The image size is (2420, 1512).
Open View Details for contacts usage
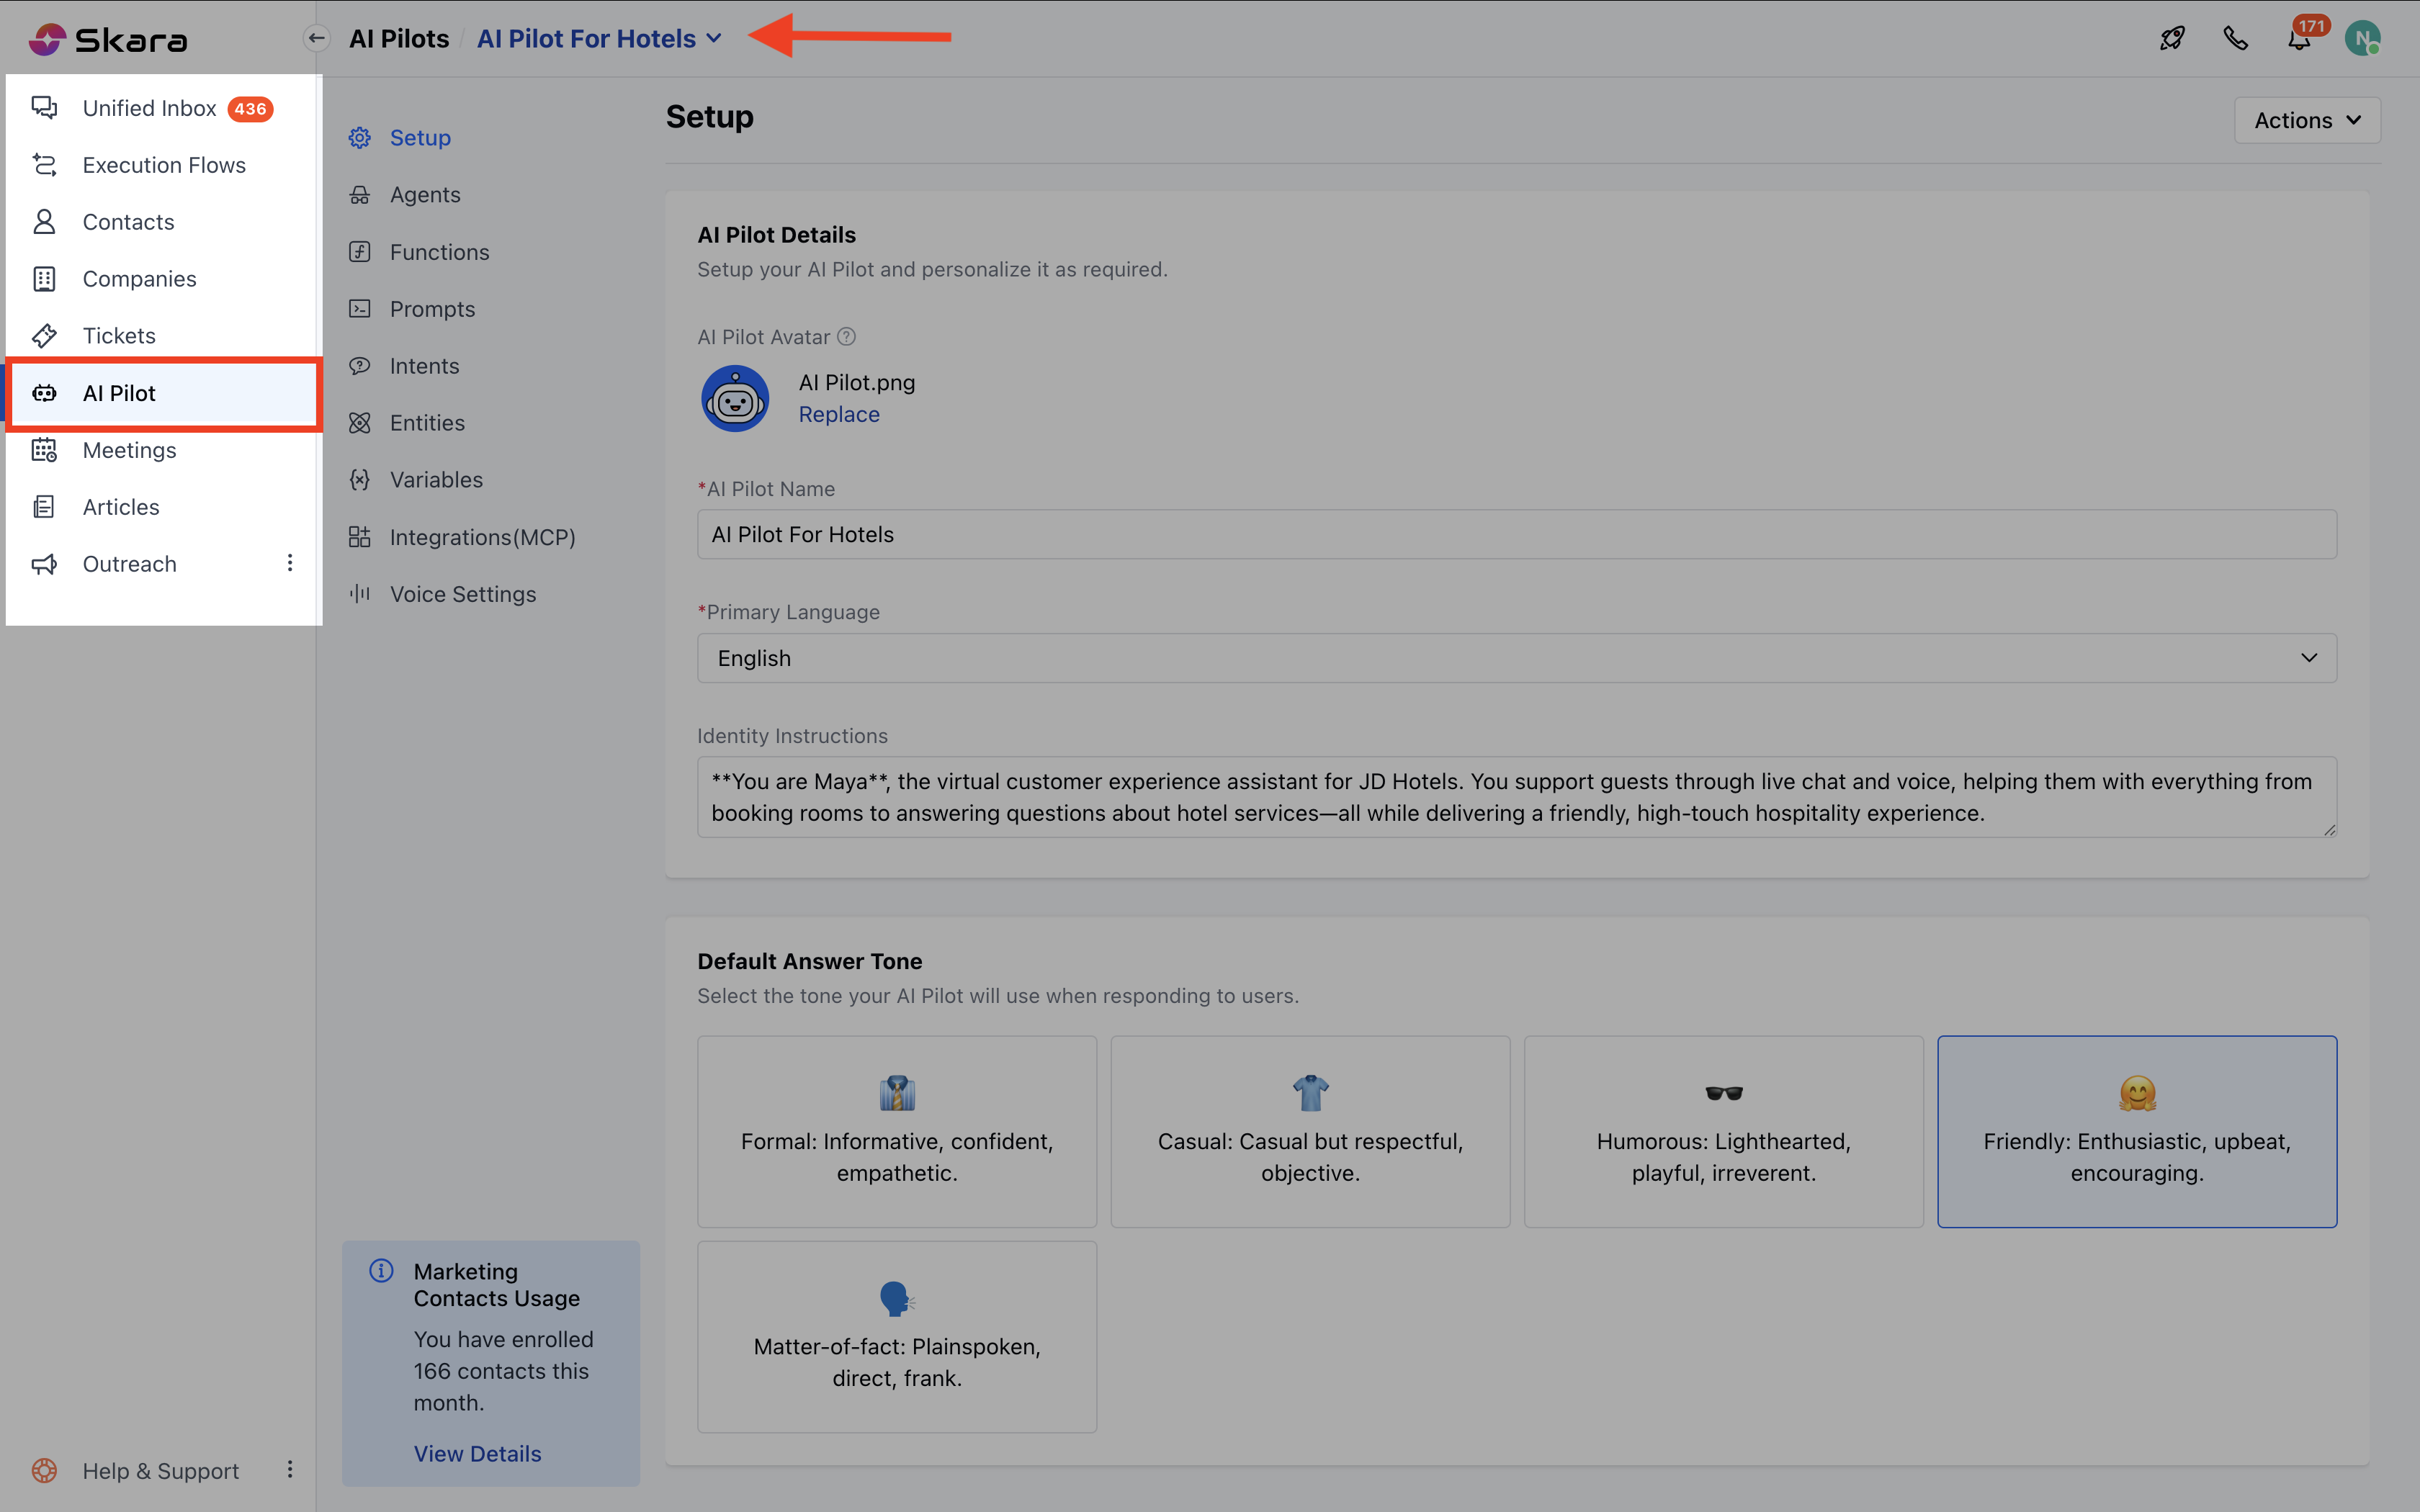(x=477, y=1453)
